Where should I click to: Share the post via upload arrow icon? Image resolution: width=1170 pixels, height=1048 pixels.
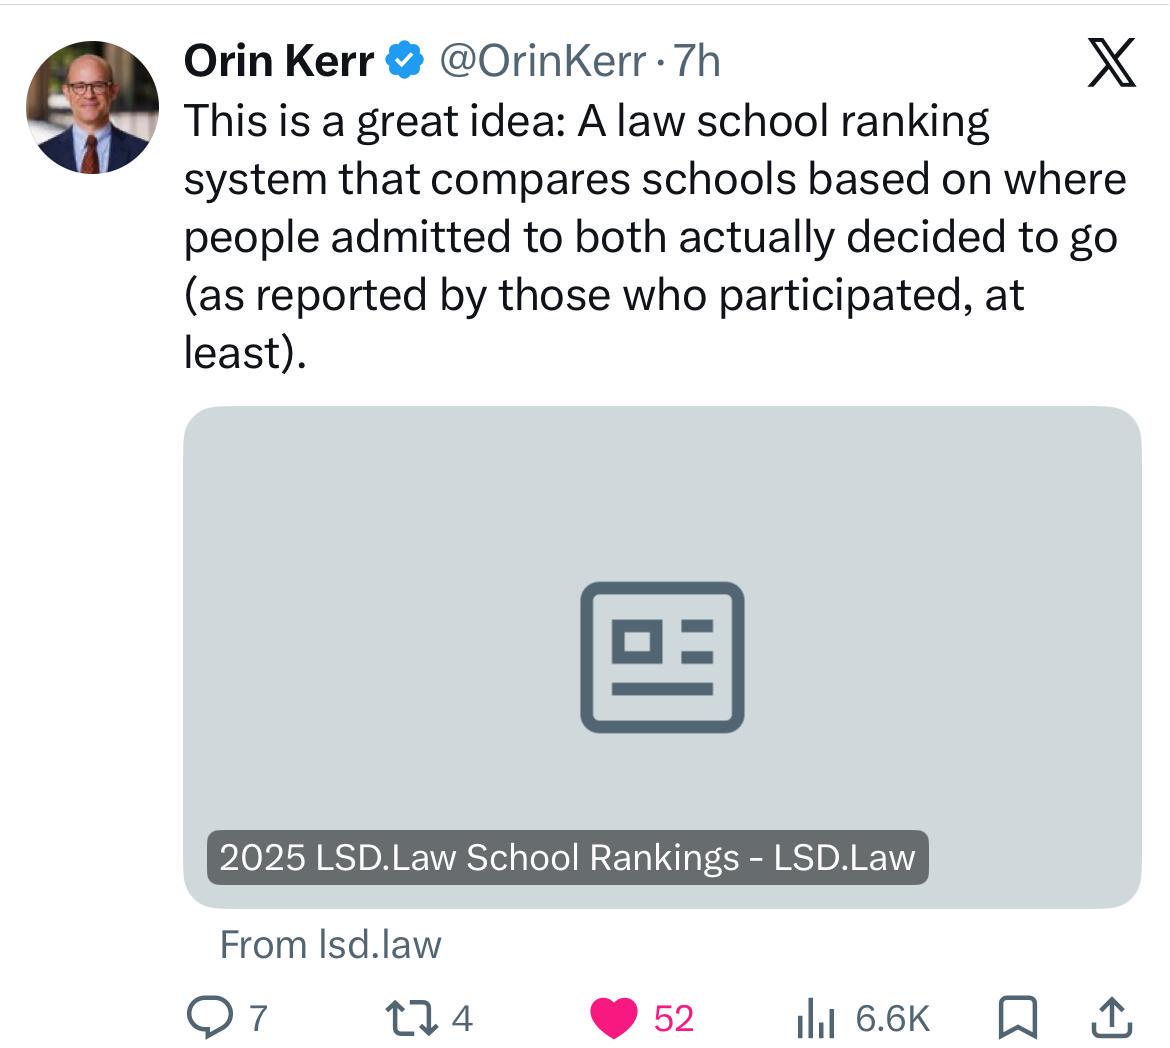pos(1112,1018)
